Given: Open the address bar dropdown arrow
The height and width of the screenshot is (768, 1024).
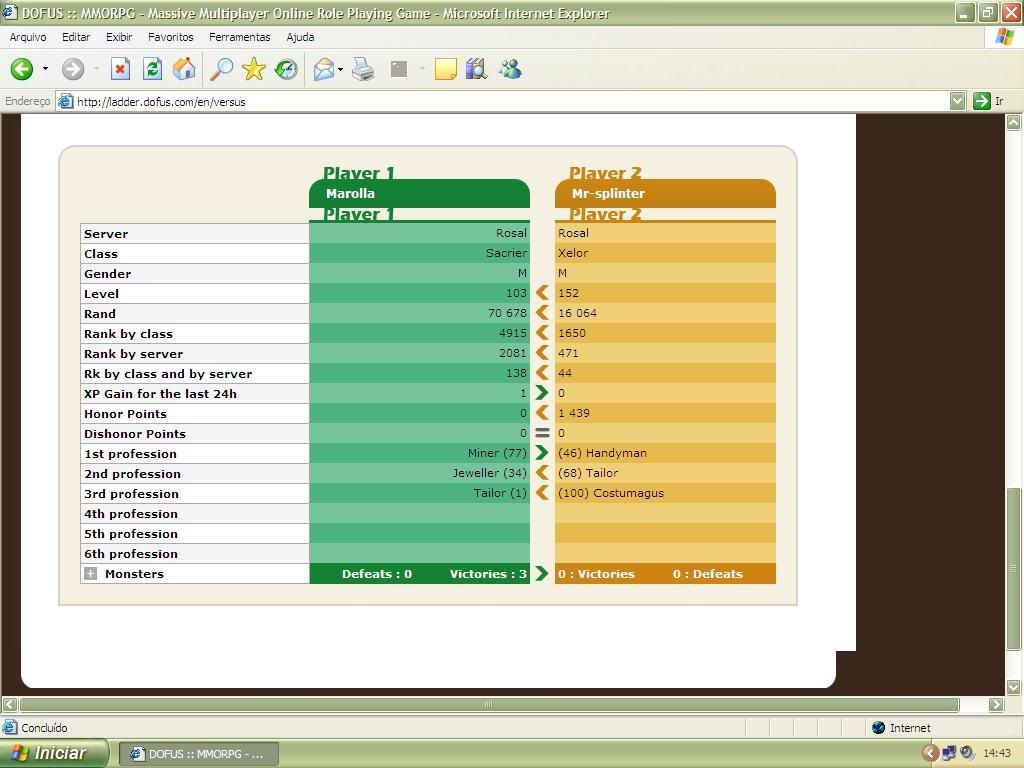Looking at the screenshot, I should point(957,101).
